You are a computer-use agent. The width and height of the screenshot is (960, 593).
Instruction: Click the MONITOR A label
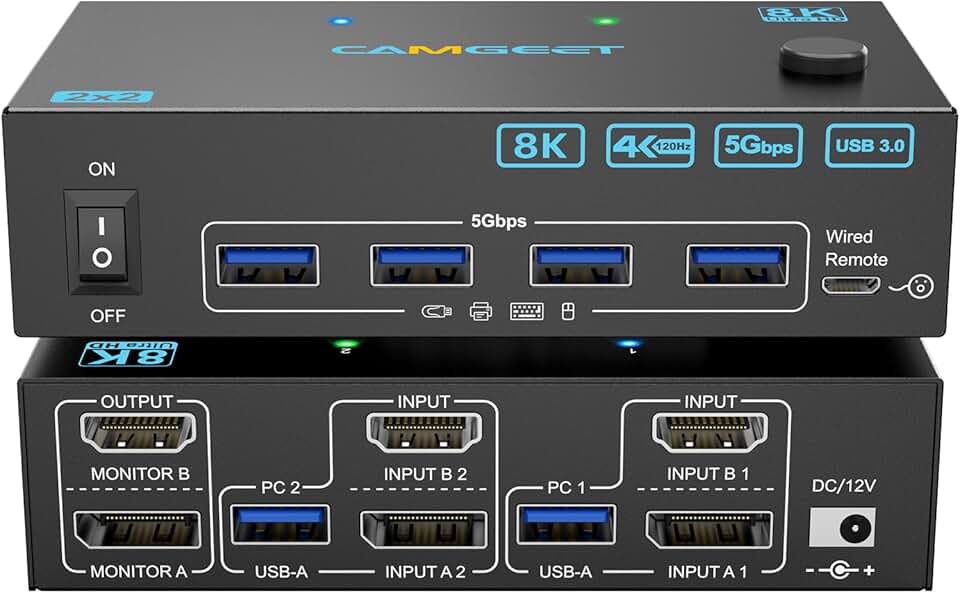[138, 572]
